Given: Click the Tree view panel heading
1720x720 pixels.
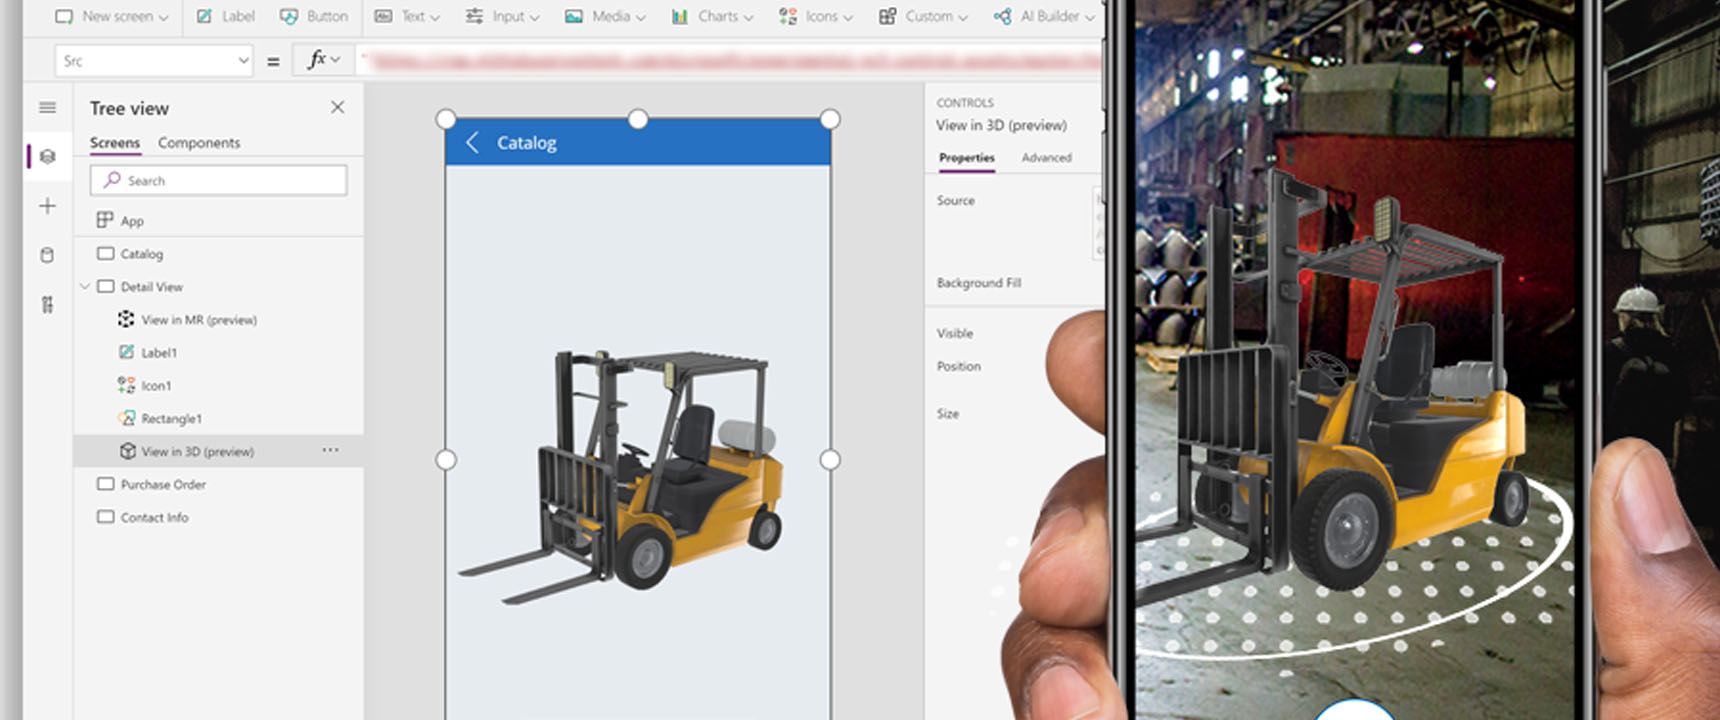Looking at the screenshot, I should point(129,108).
